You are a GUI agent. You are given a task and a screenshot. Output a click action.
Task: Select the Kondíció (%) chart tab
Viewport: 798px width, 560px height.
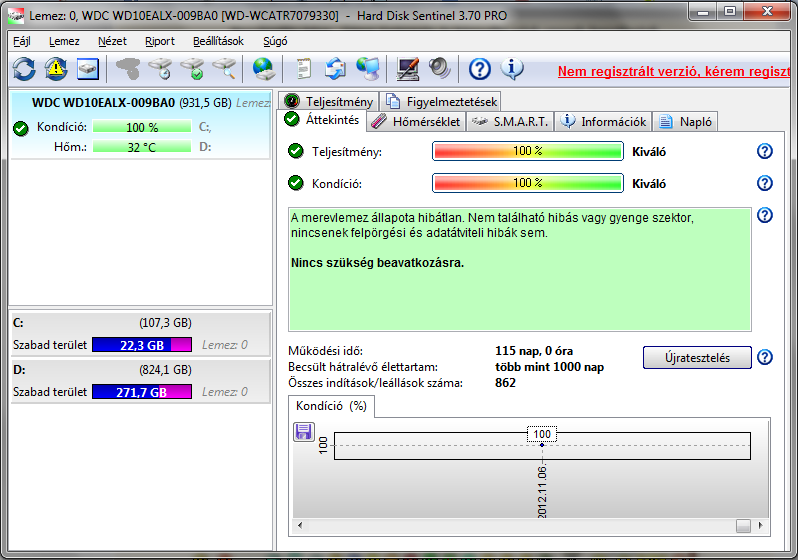tap(331, 406)
